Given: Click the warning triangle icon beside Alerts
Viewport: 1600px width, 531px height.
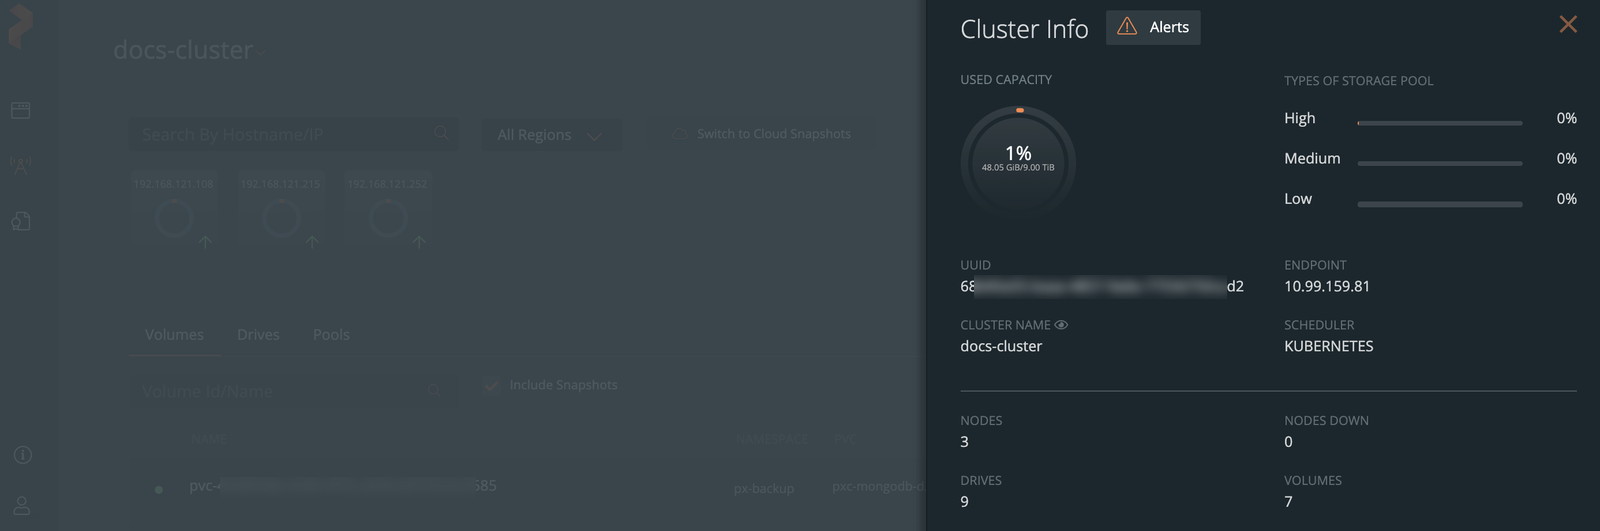Looking at the screenshot, I should point(1127,27).
